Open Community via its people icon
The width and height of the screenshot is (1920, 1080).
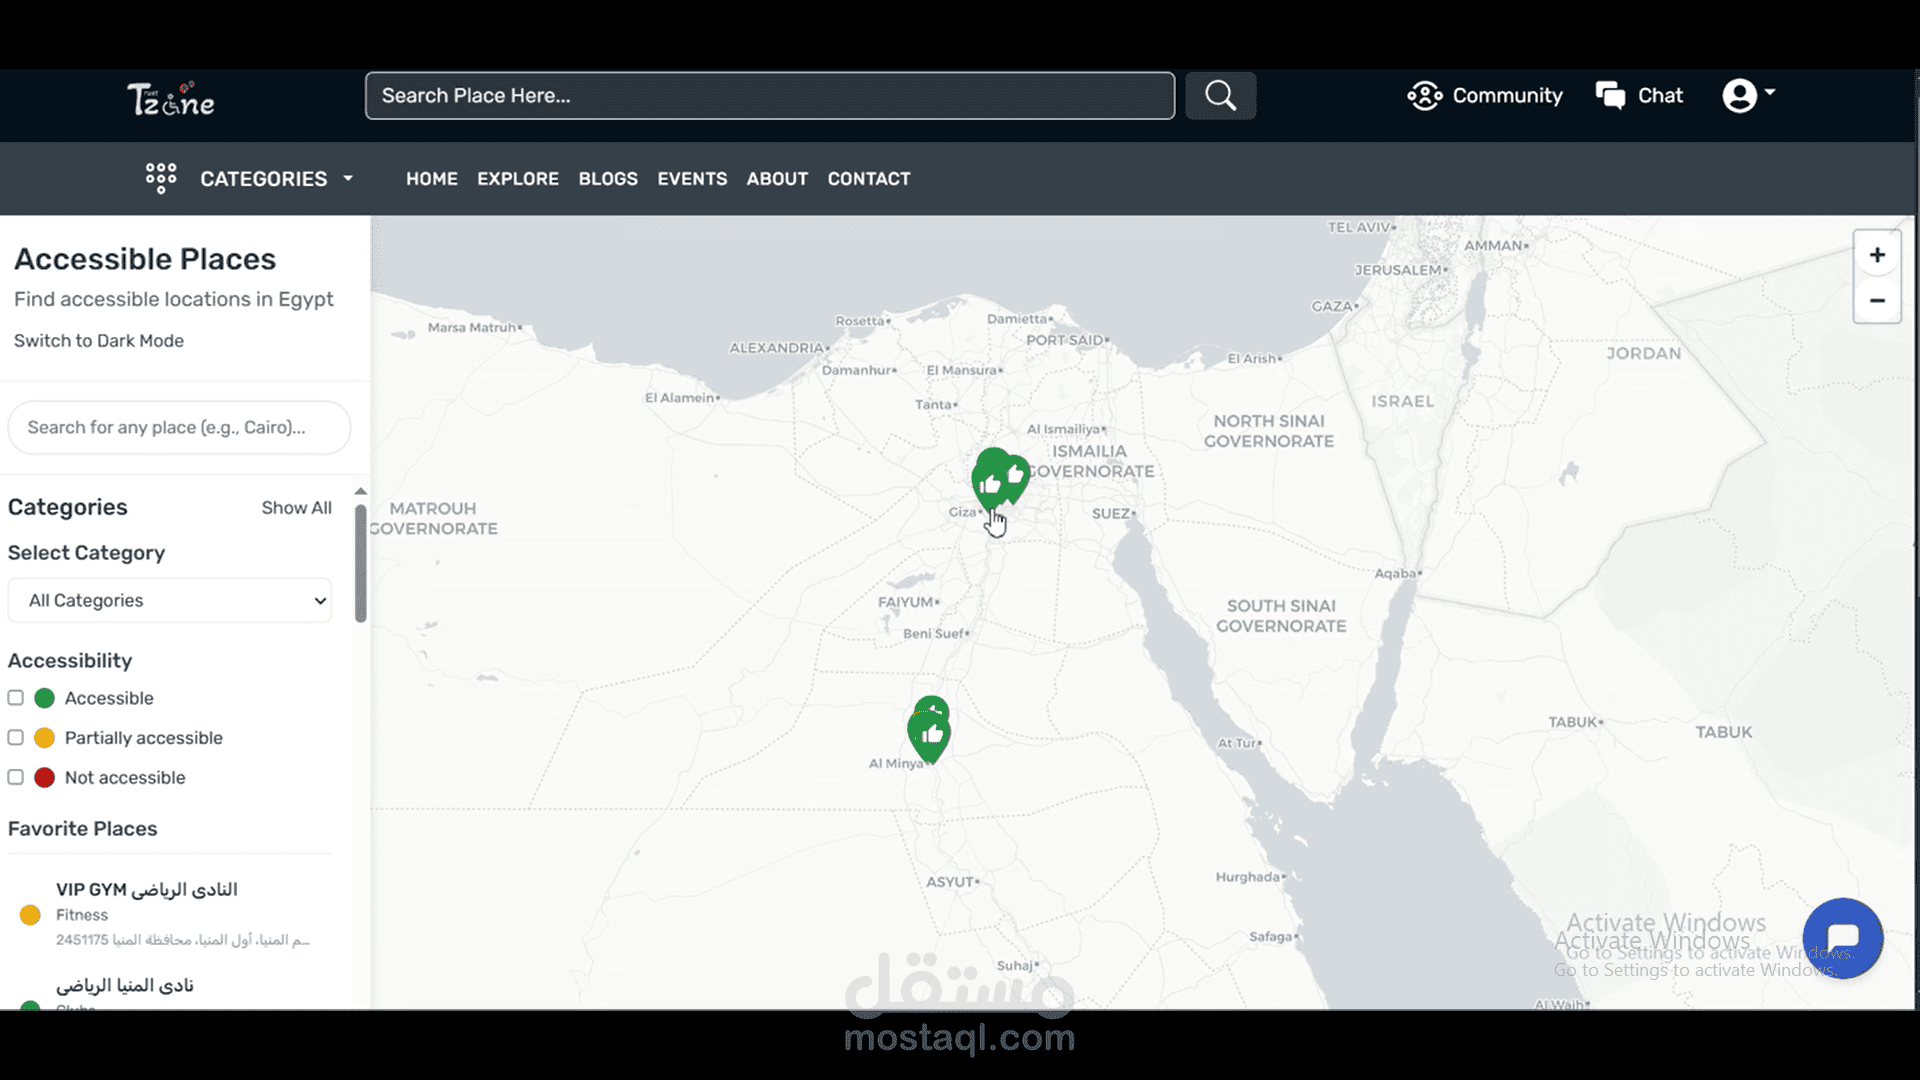pyautogui.click(x=1424, y=96)
